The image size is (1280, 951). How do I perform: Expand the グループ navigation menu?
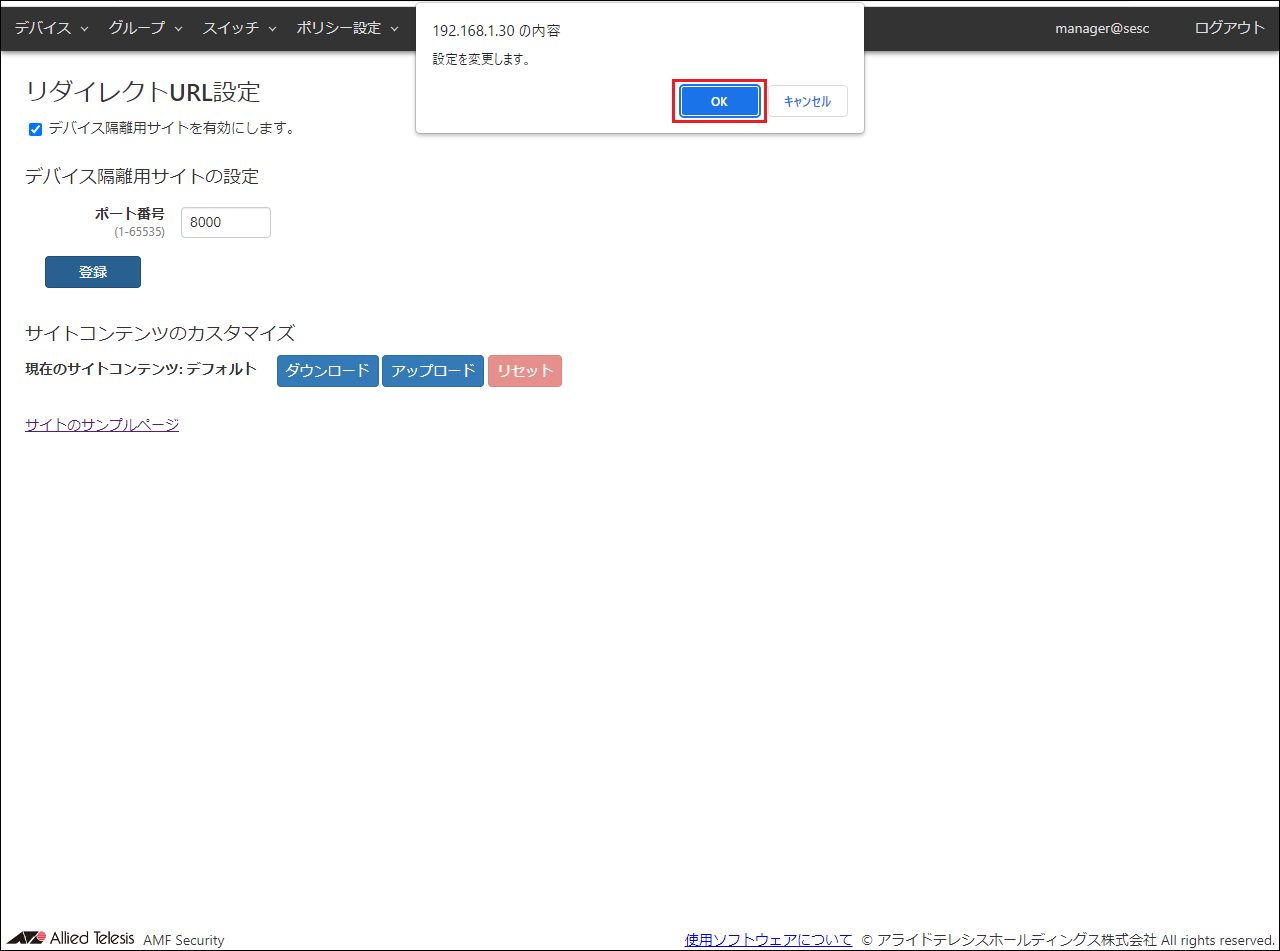(145, 28)
